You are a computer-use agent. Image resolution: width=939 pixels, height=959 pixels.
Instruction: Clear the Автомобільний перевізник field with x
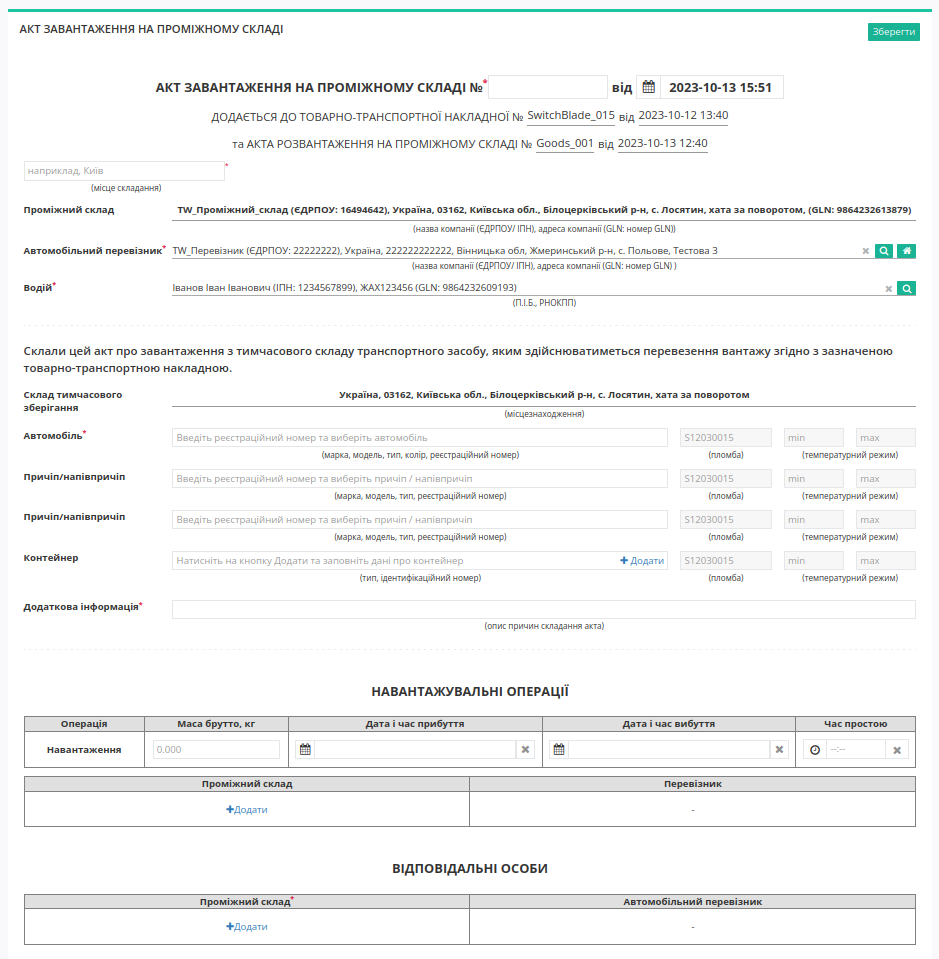click(865, 251)
